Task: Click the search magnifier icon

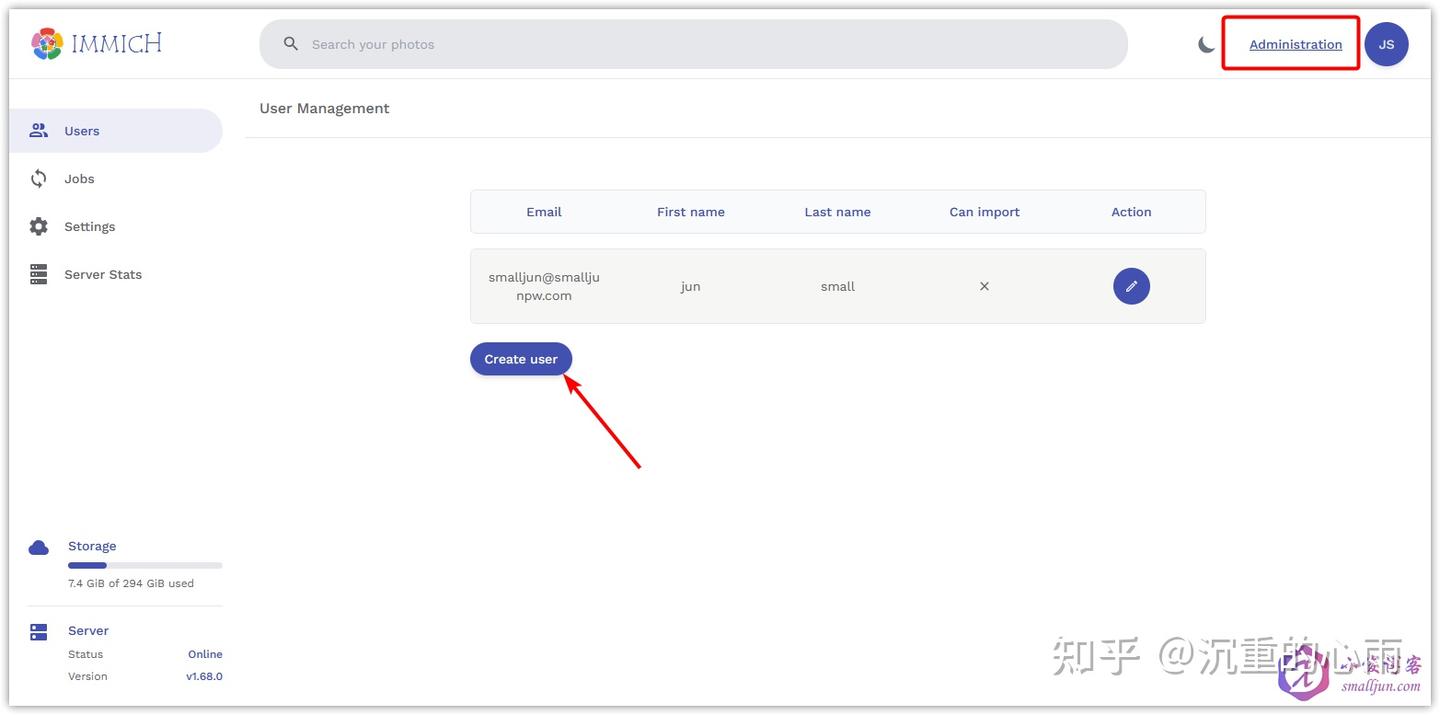Action: pyautogui.click(x=291, y=44)
